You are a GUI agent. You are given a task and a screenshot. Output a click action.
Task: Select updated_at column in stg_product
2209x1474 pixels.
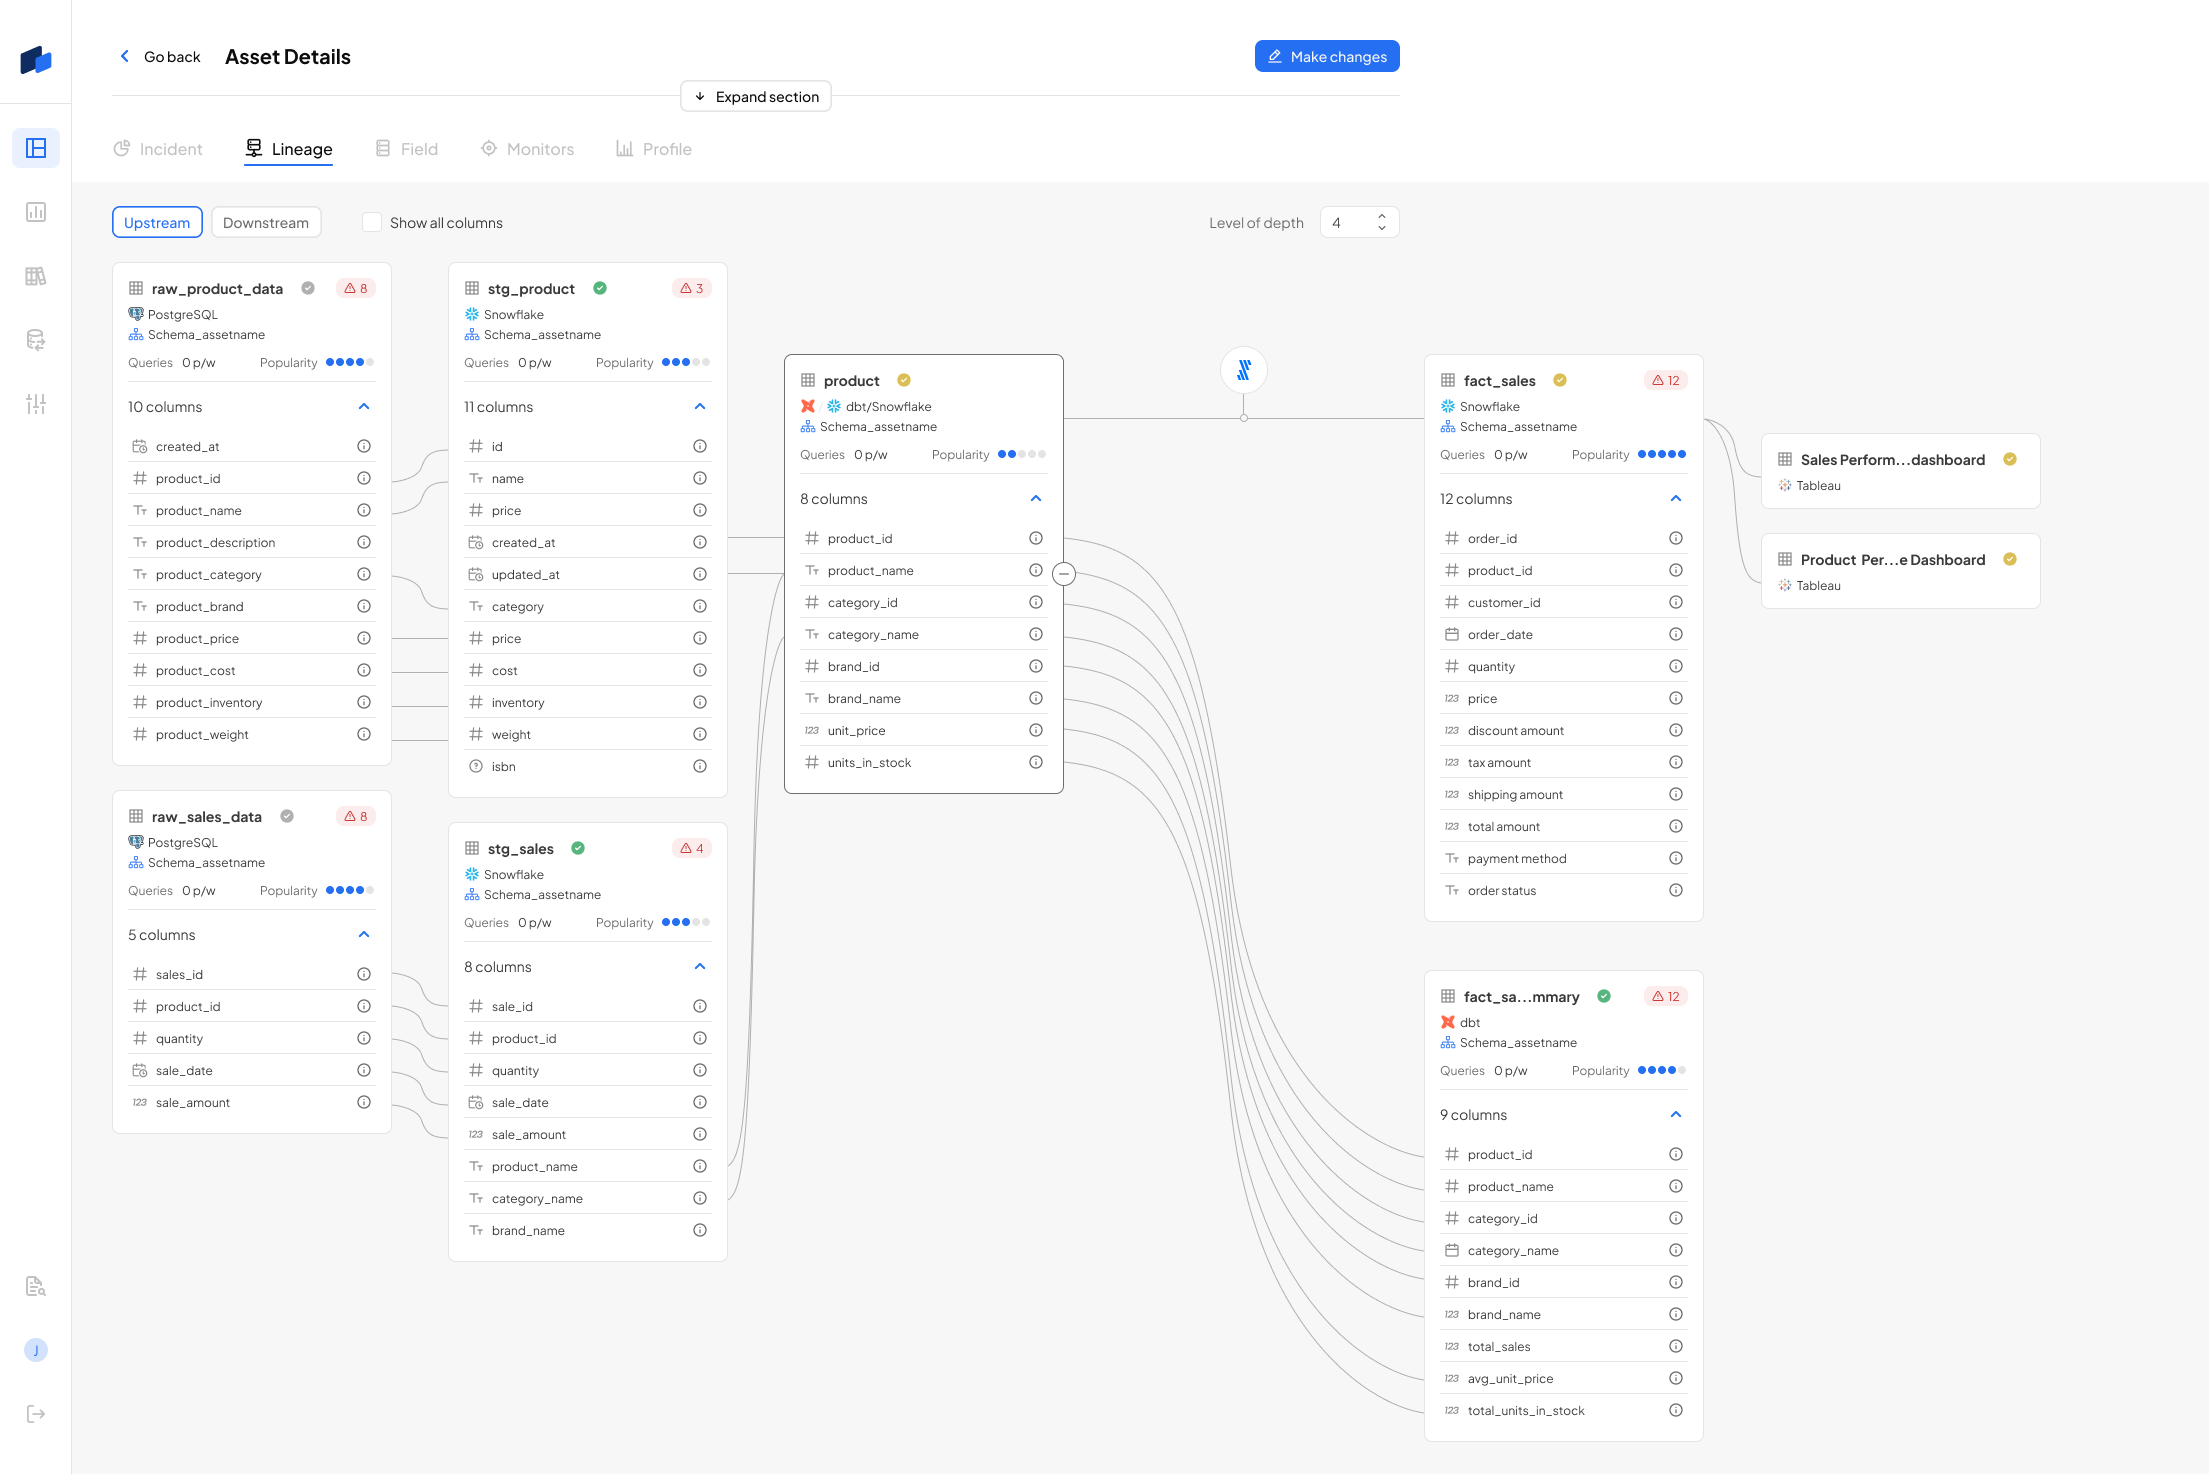tap(588, 574)
